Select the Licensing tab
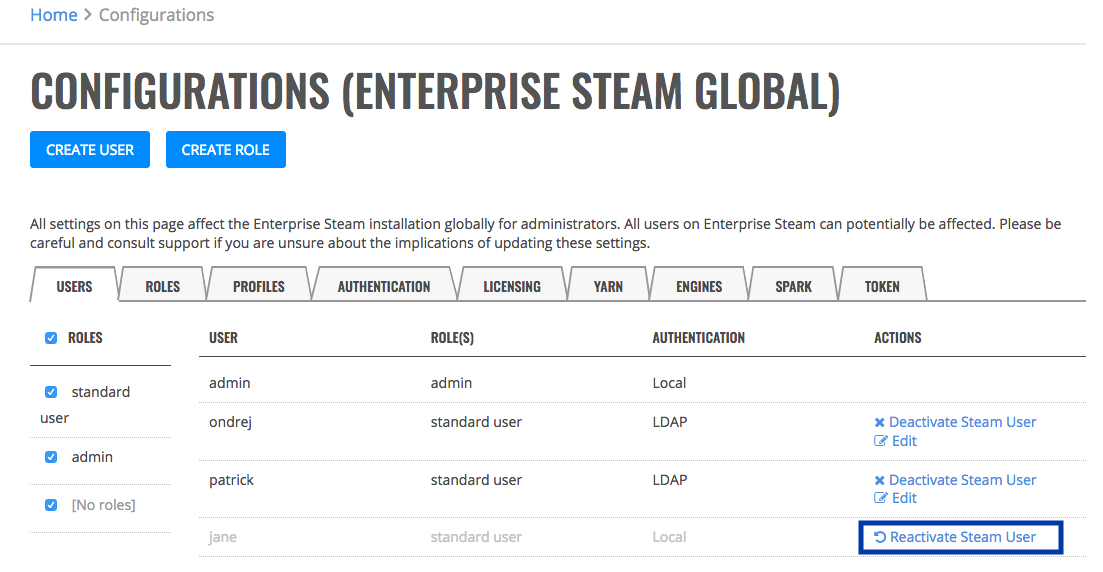This screenshot has width=1103, height=572. click(x=511, y=286)
